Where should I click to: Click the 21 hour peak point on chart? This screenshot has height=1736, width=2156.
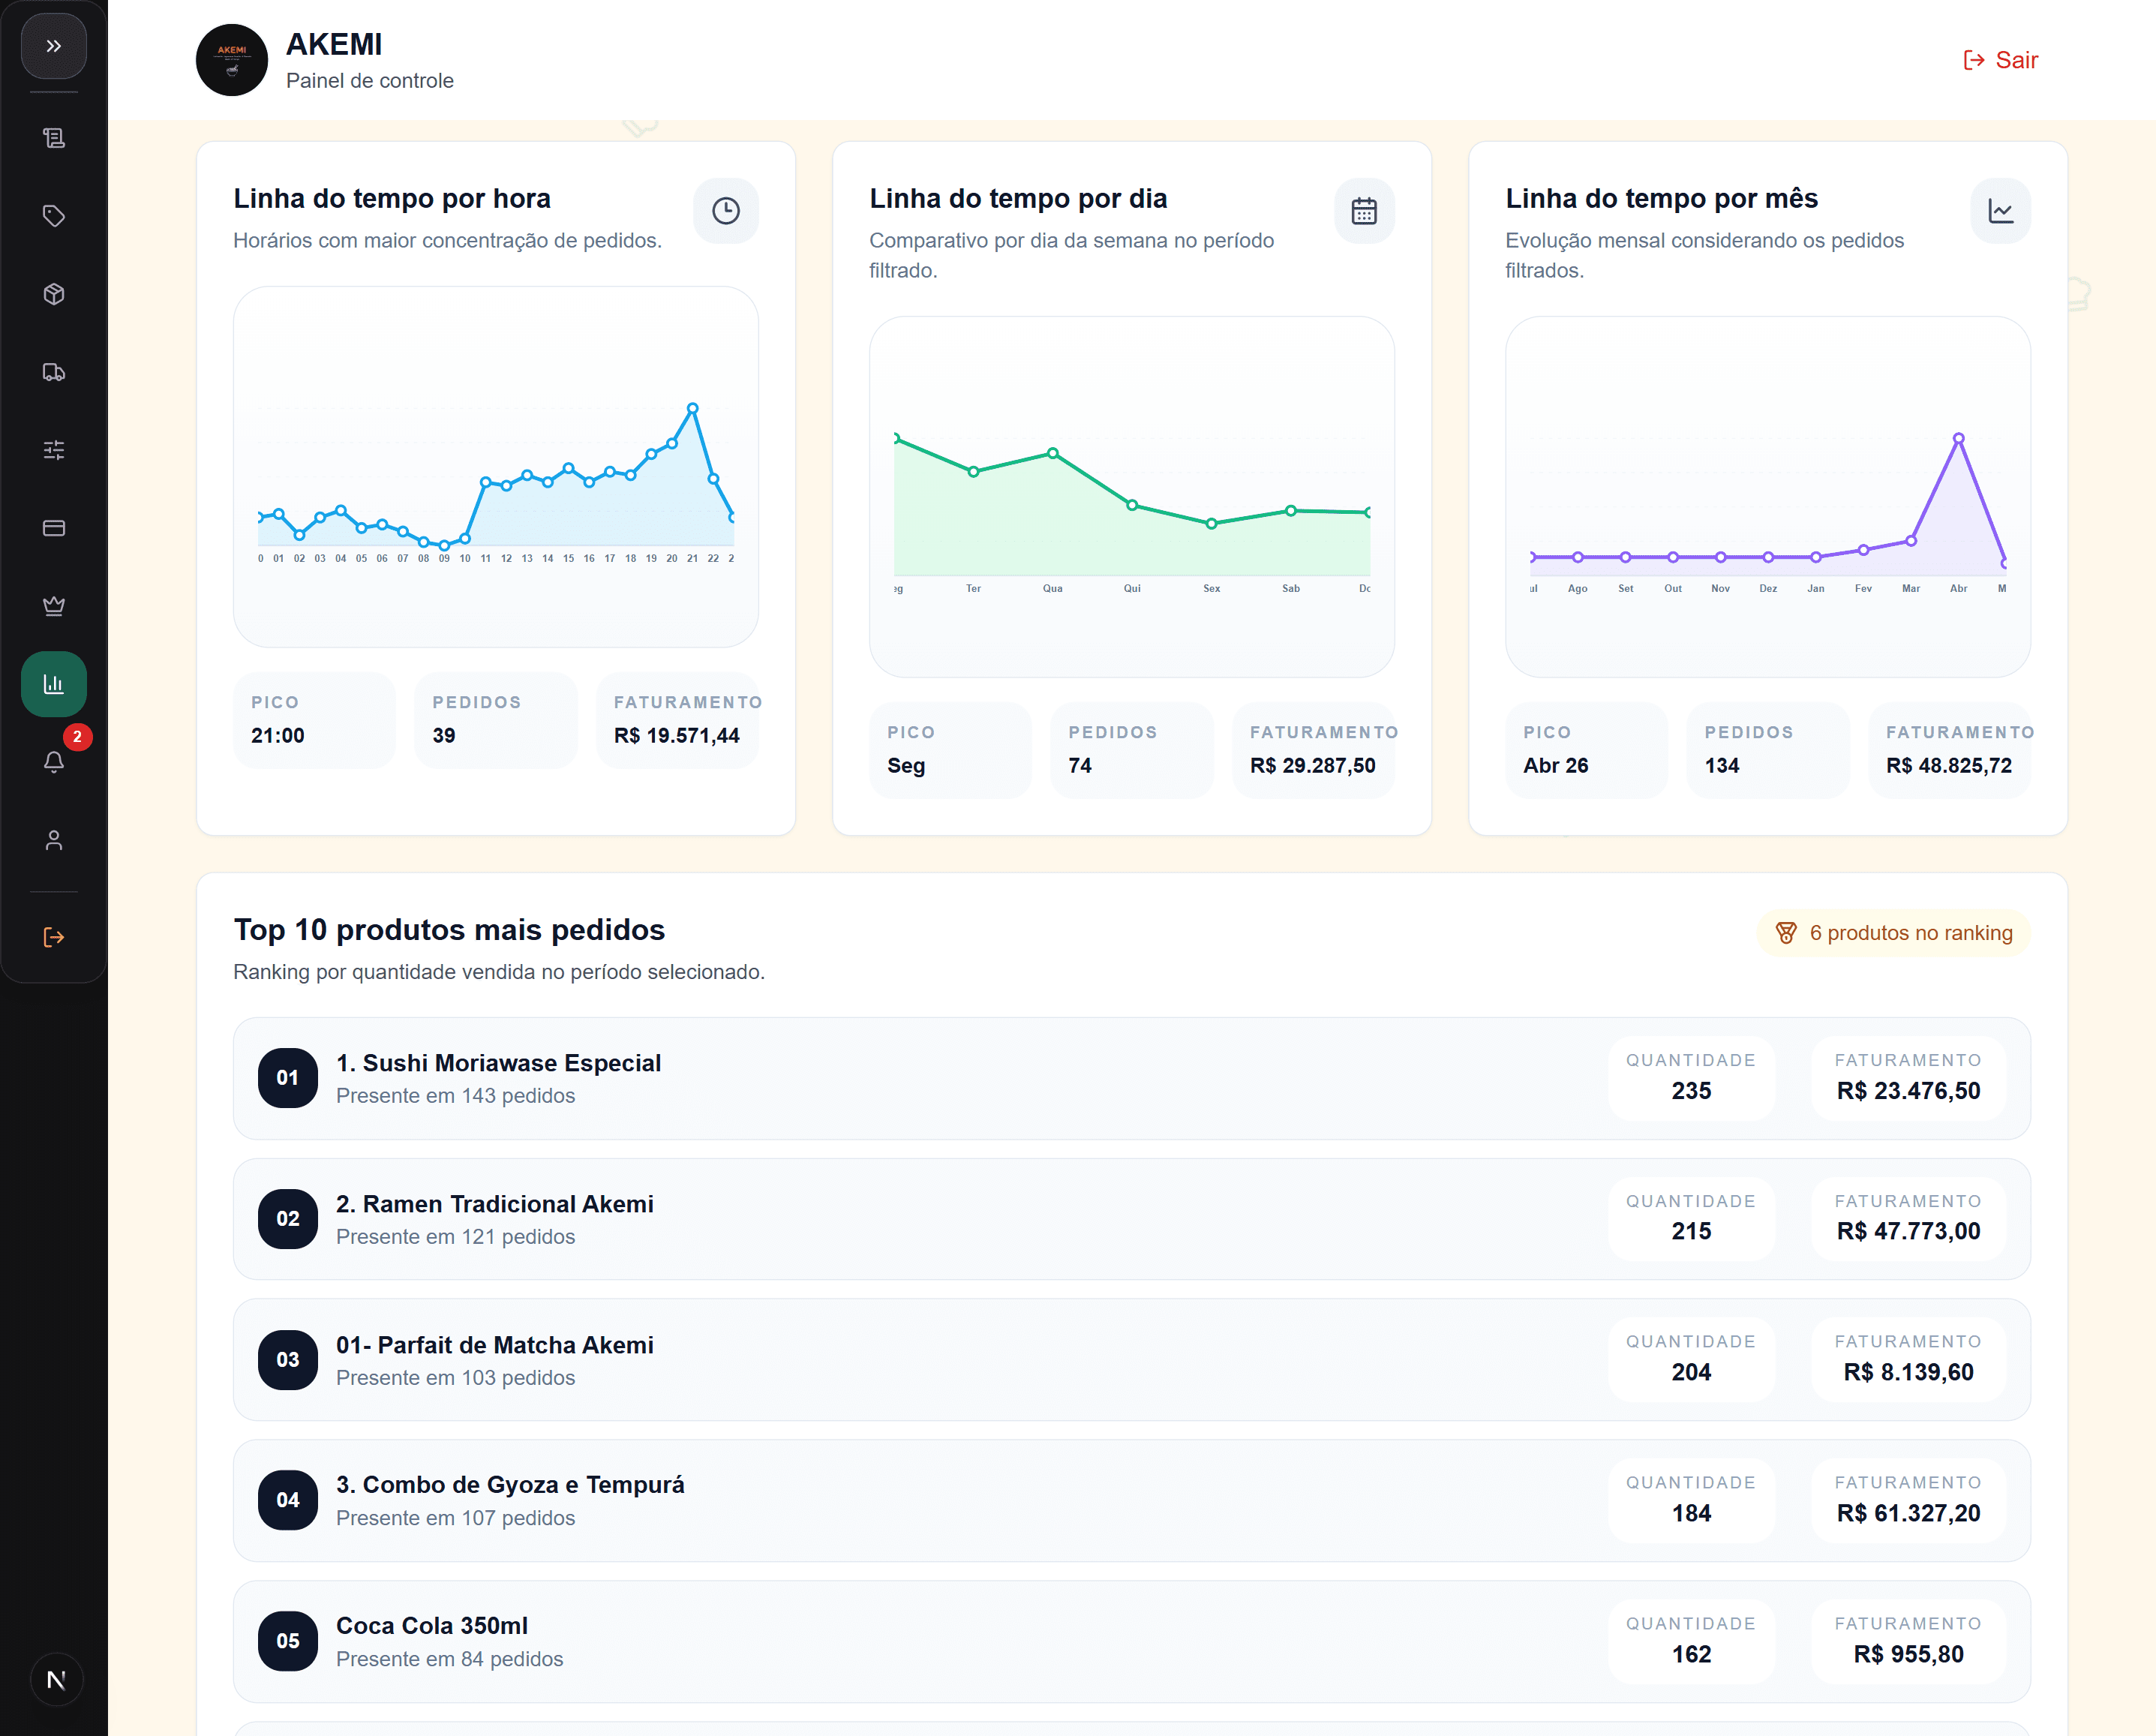click(x=692, y=408)
